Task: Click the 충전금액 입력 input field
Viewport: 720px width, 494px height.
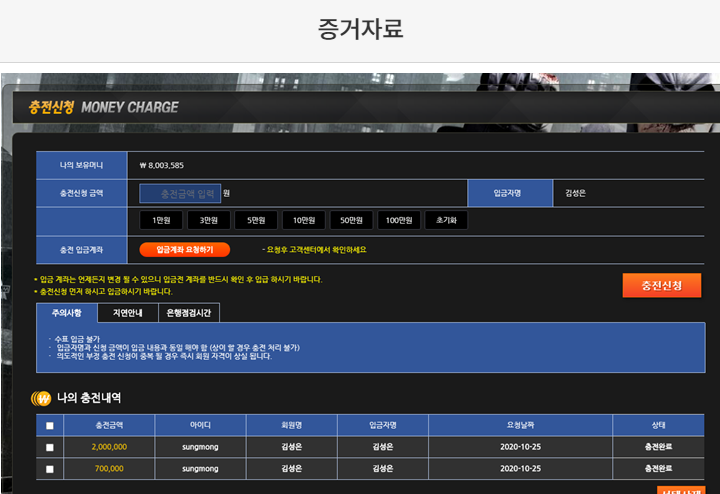Action: click(179, 193)
